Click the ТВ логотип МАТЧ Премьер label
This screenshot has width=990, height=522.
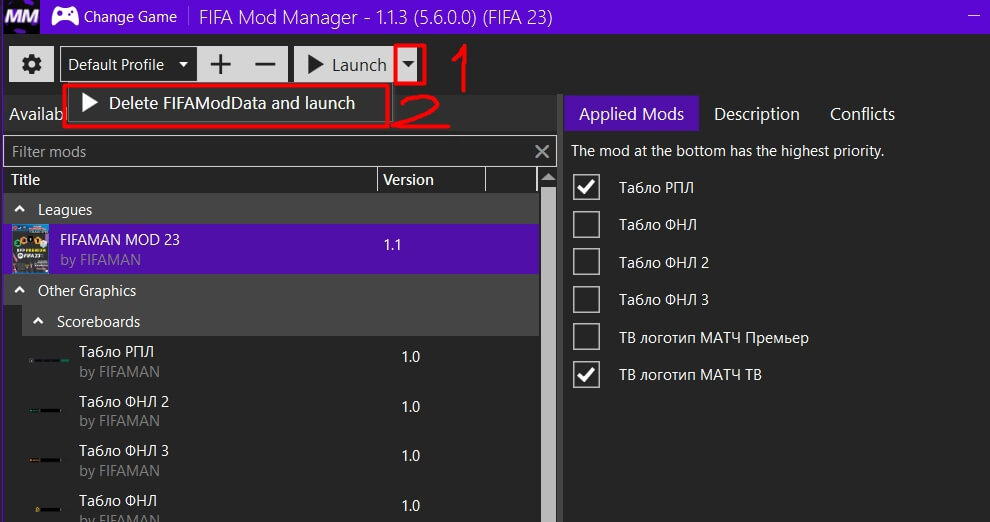713,338
